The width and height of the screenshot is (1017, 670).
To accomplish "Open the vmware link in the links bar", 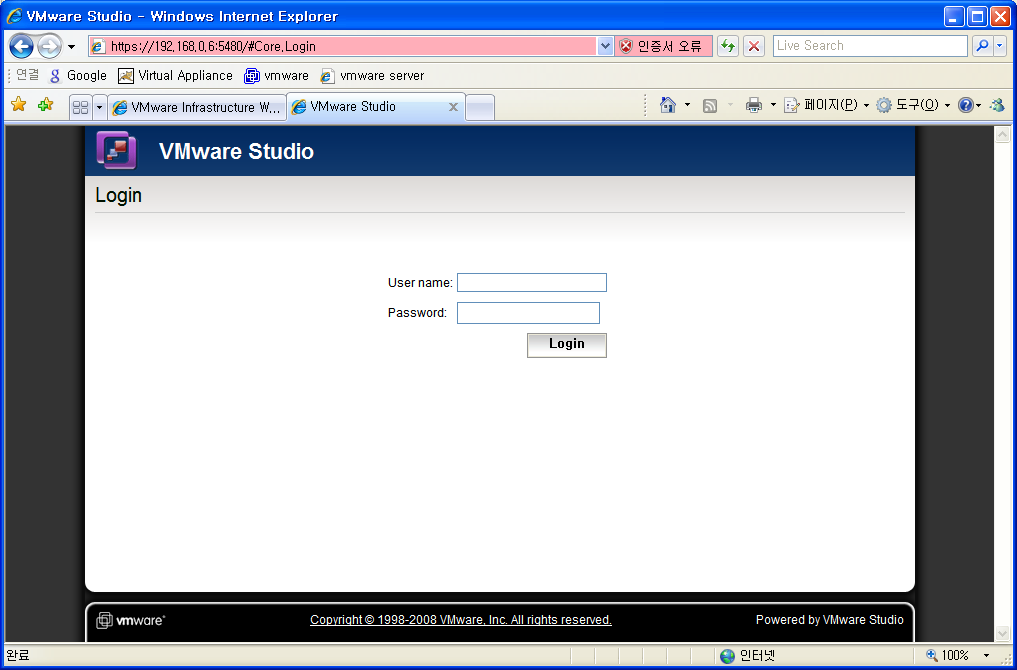I will tap(276, 76).
